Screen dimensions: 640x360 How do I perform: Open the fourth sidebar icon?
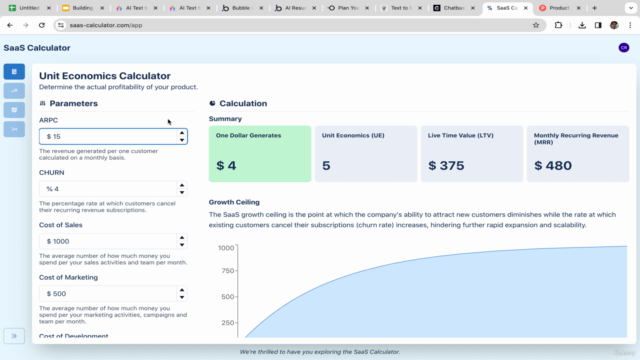14,129
